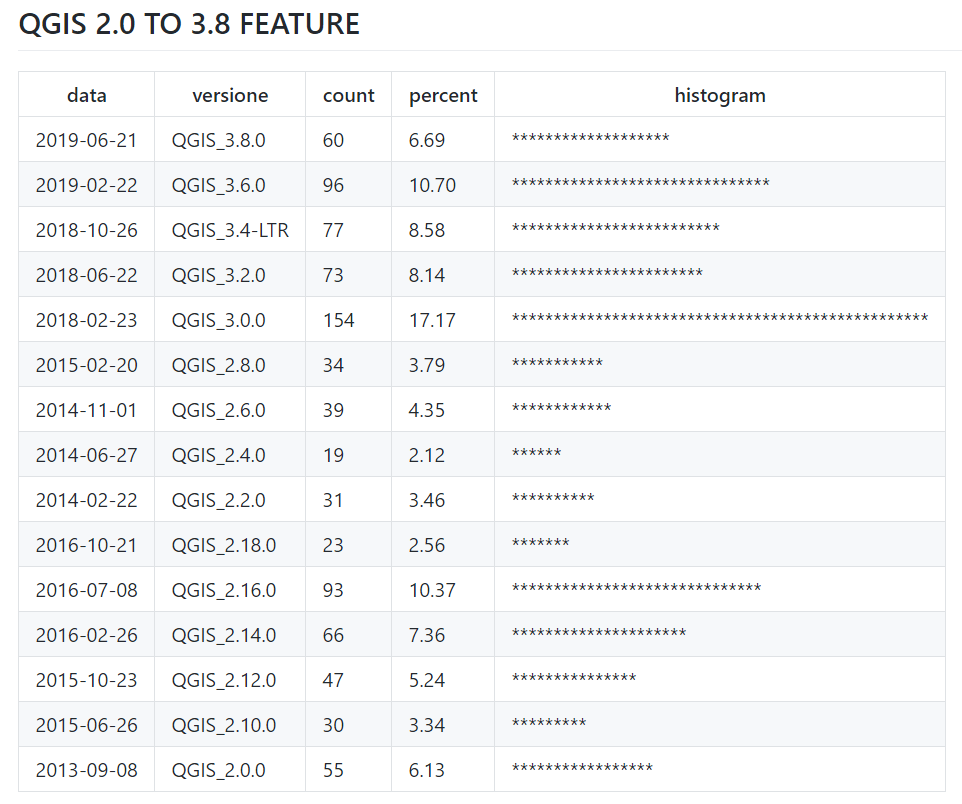Select the QGIS_3.0.0 histogram bar

(719, 319)
